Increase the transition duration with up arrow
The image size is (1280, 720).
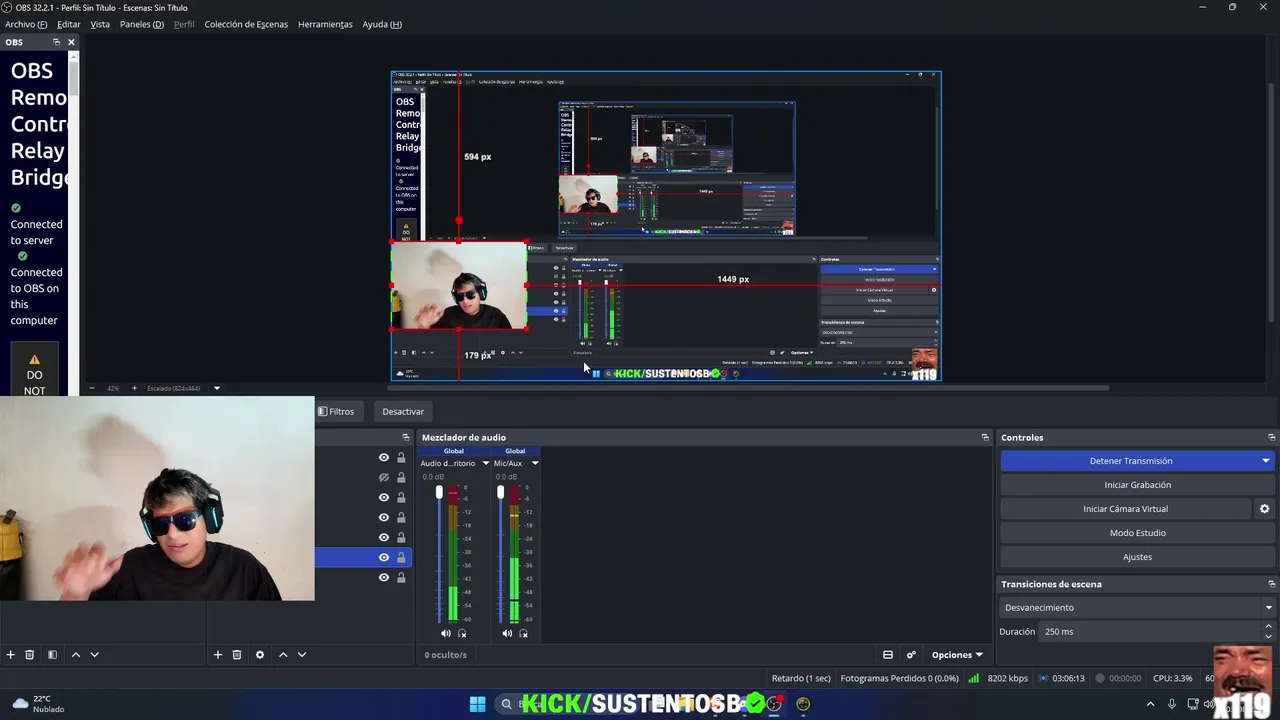[x=1268, y=627]
